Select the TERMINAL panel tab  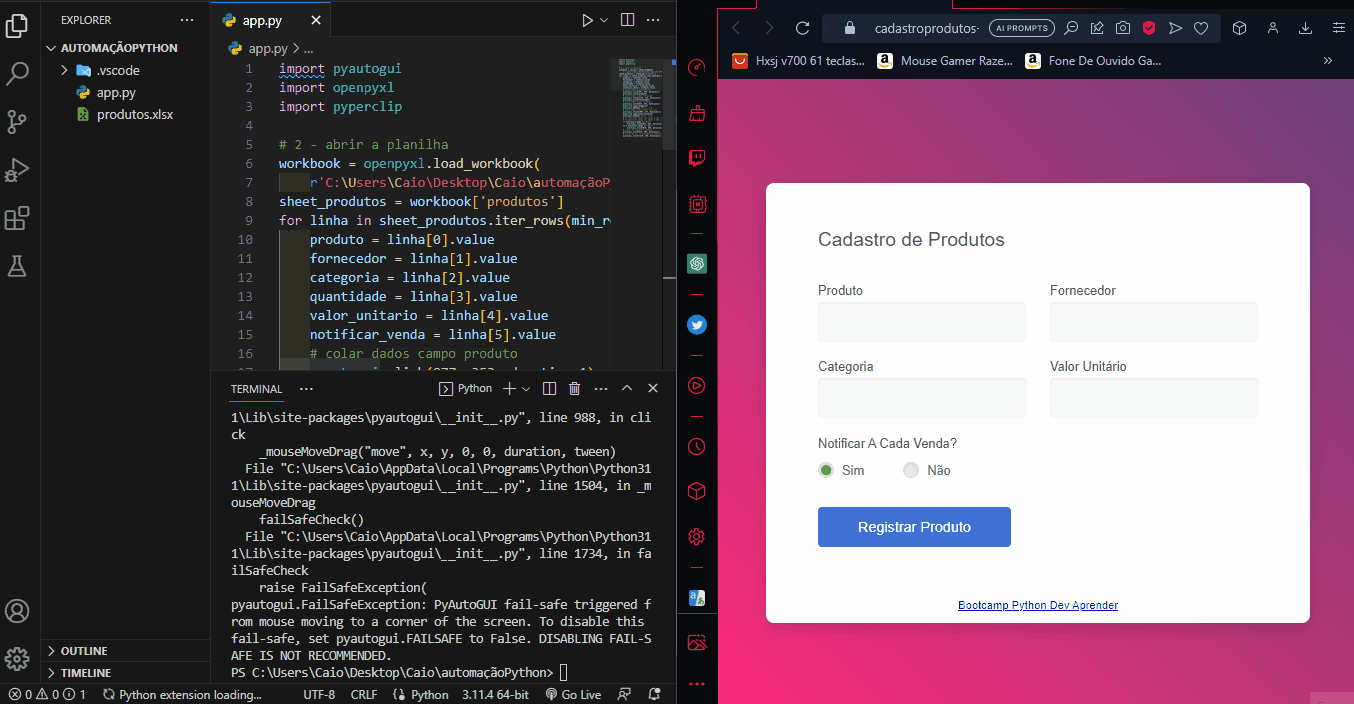pyautogui.click(x=256, y=389)
